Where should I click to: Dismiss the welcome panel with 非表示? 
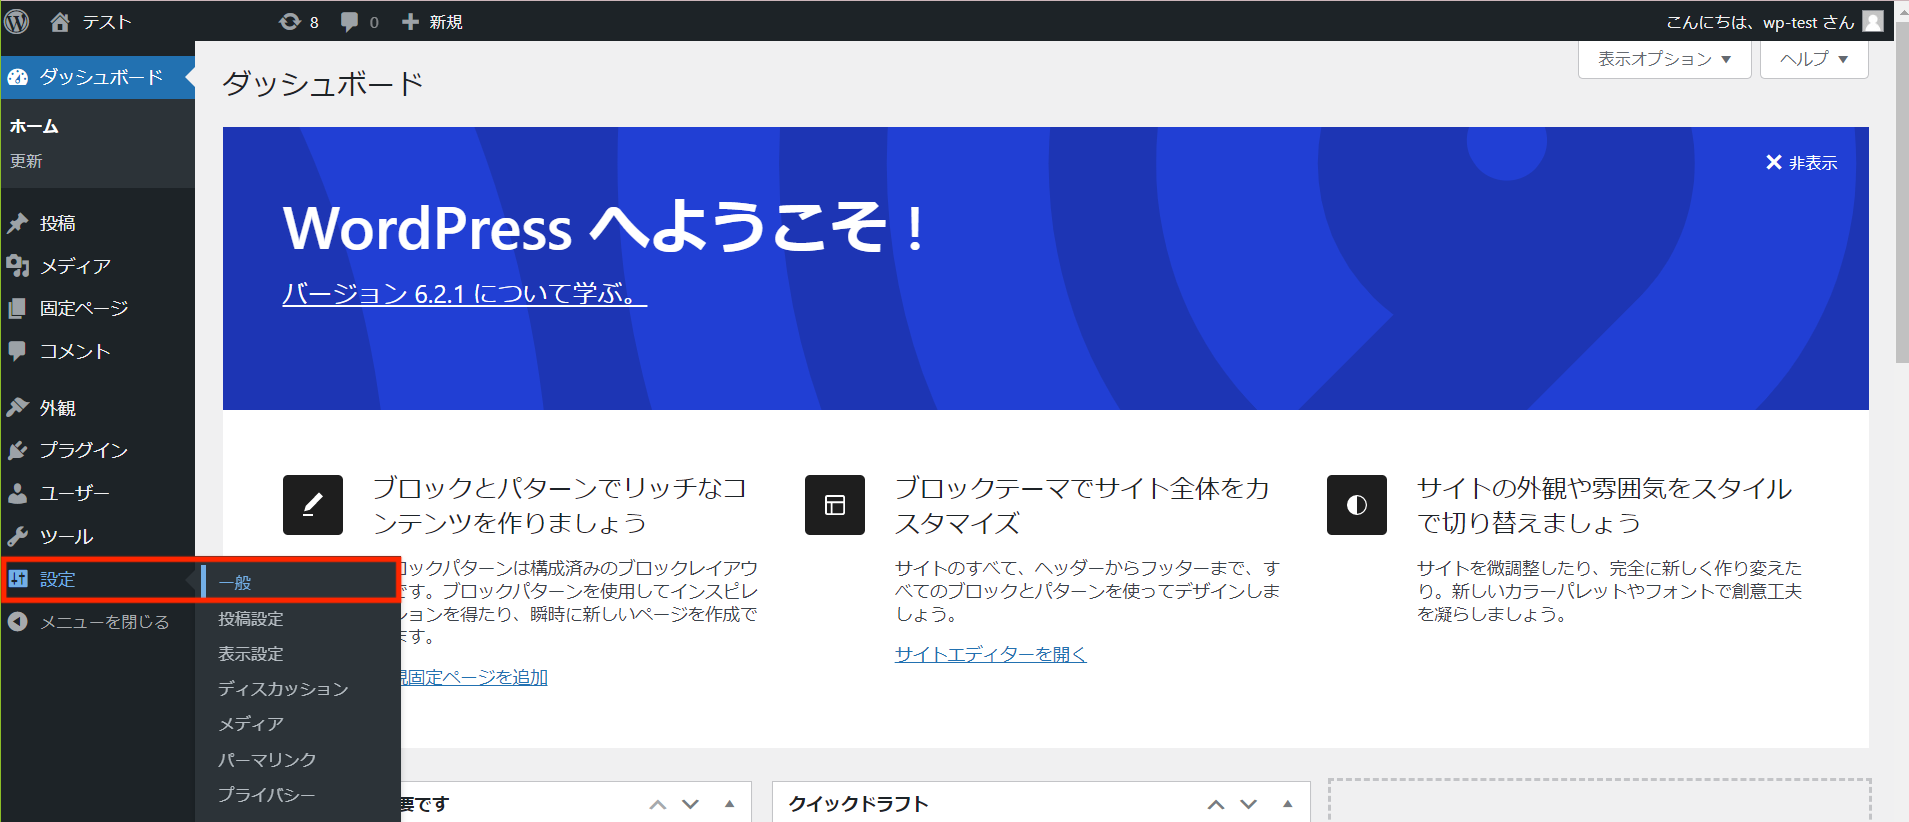coord(1801,163)
